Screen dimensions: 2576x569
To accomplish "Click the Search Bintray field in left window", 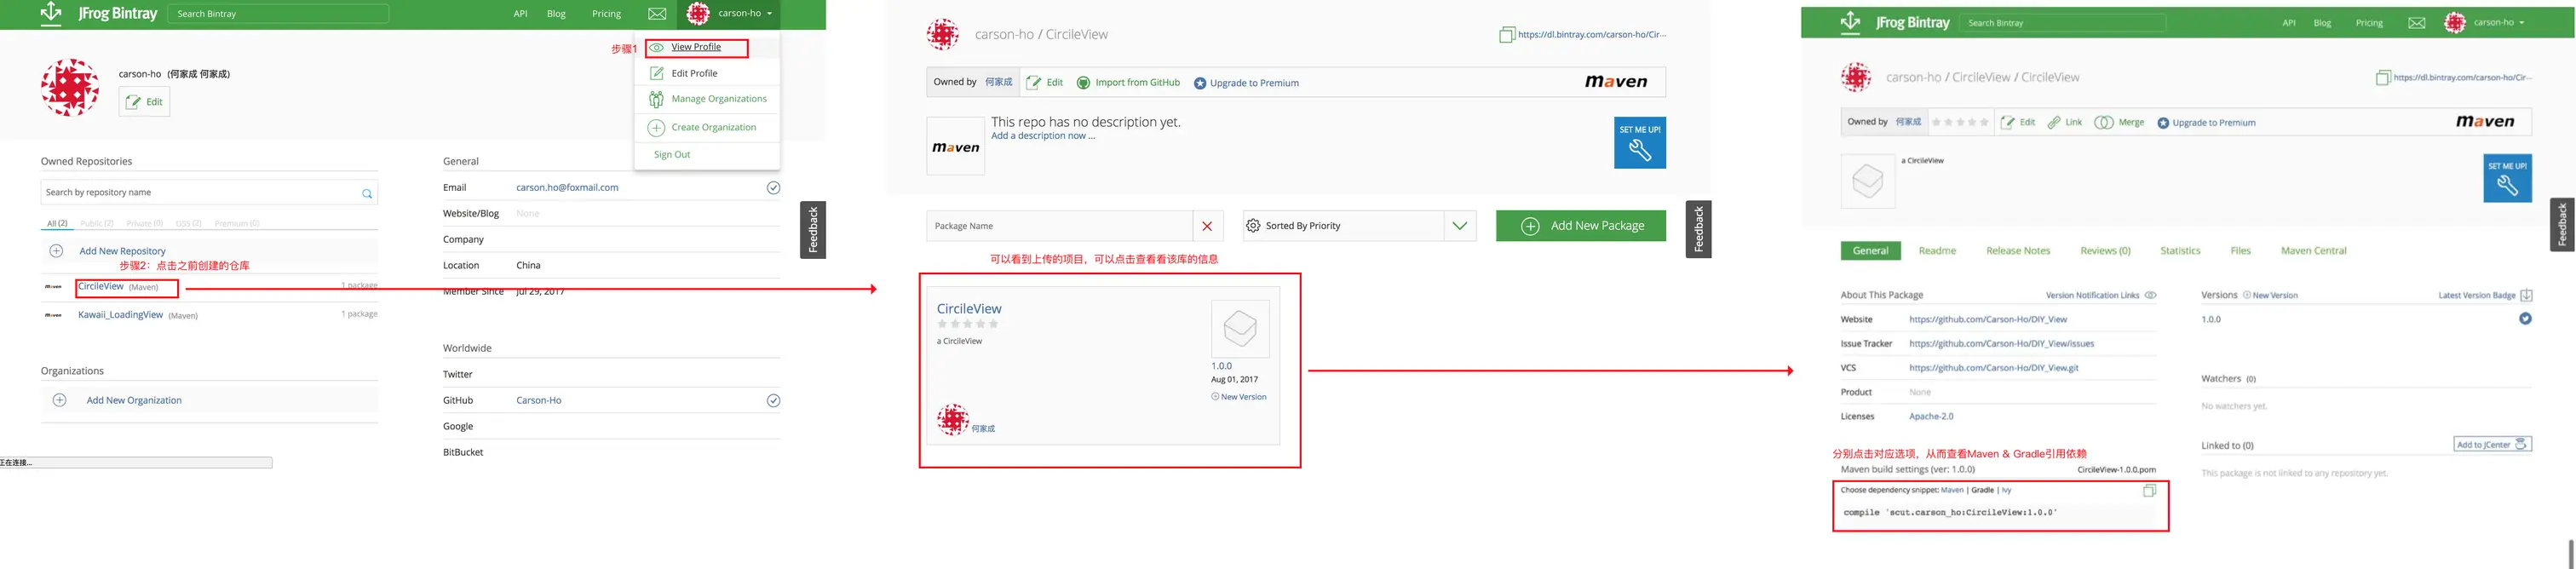I will pyautogui.click(x=278, y=14).
